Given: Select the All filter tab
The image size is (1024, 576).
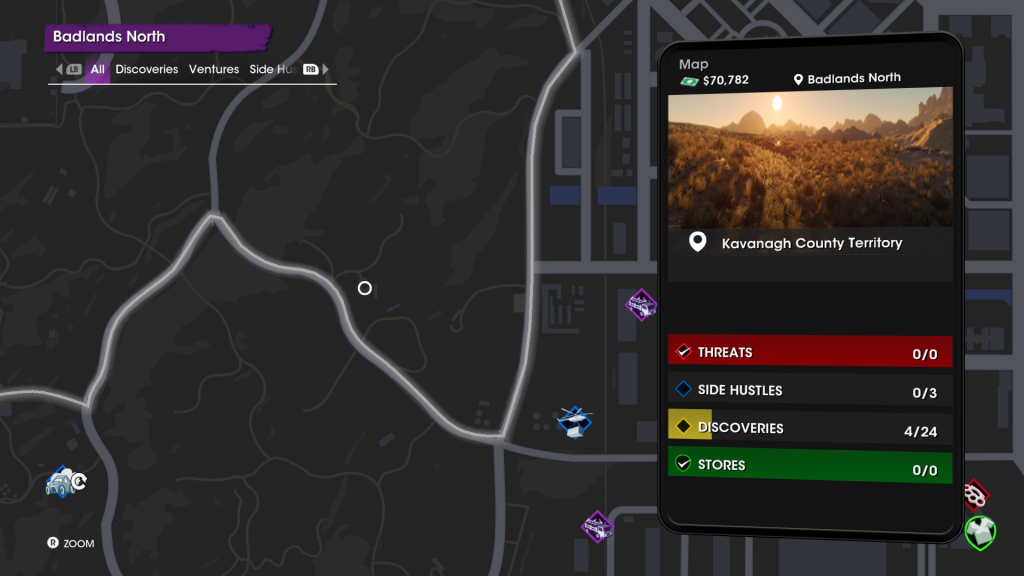Looking at the screenshot, I should (x=97, y=69).
